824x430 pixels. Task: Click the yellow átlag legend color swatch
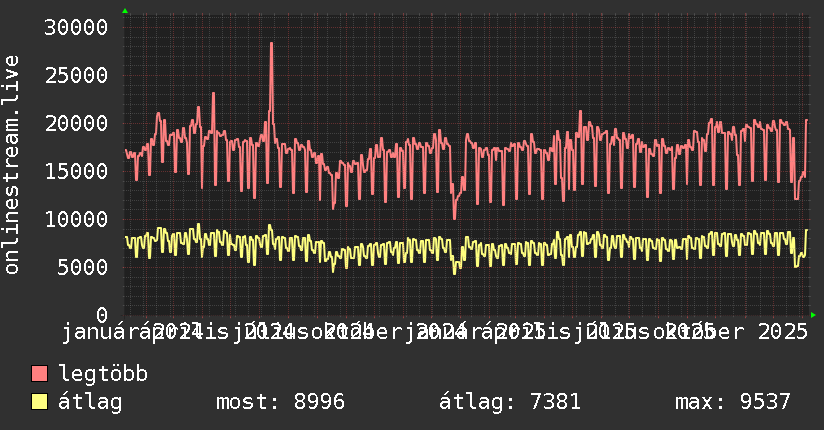[x=39, y=402]
